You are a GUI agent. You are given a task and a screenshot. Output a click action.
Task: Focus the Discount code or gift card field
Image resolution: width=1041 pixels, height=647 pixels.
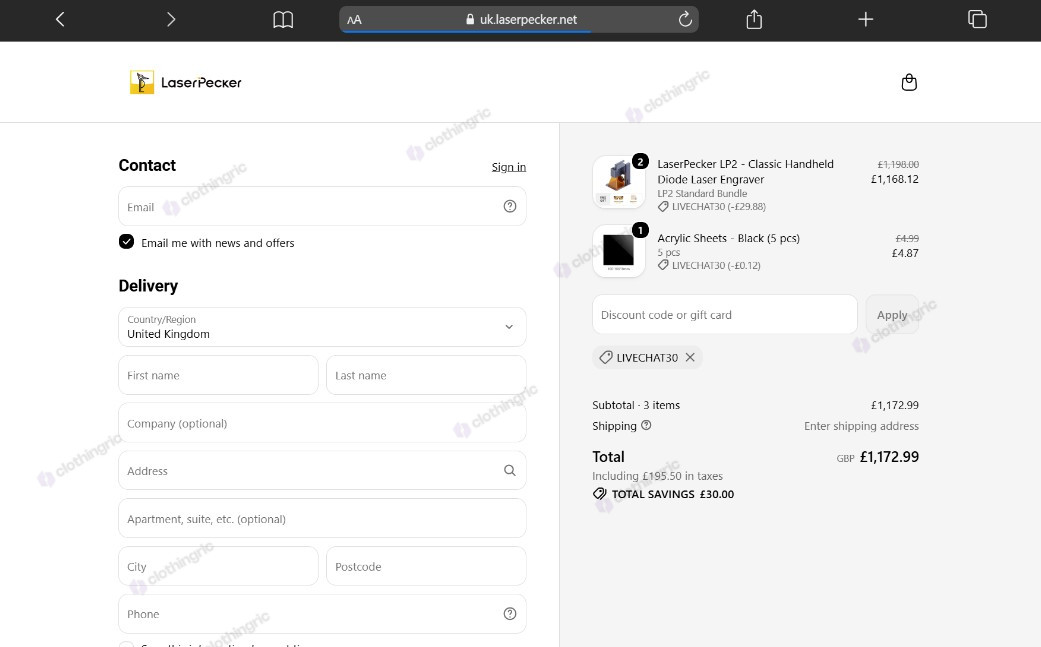pos(725,315)
